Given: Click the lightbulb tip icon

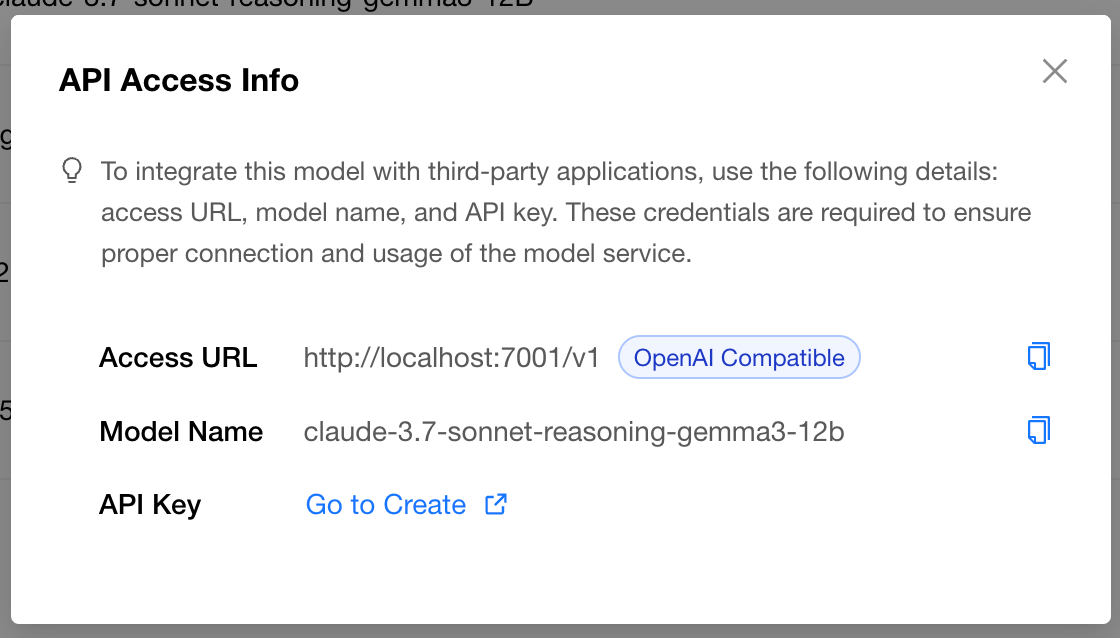Looking at the screenshot, I should tap(72, 171).
